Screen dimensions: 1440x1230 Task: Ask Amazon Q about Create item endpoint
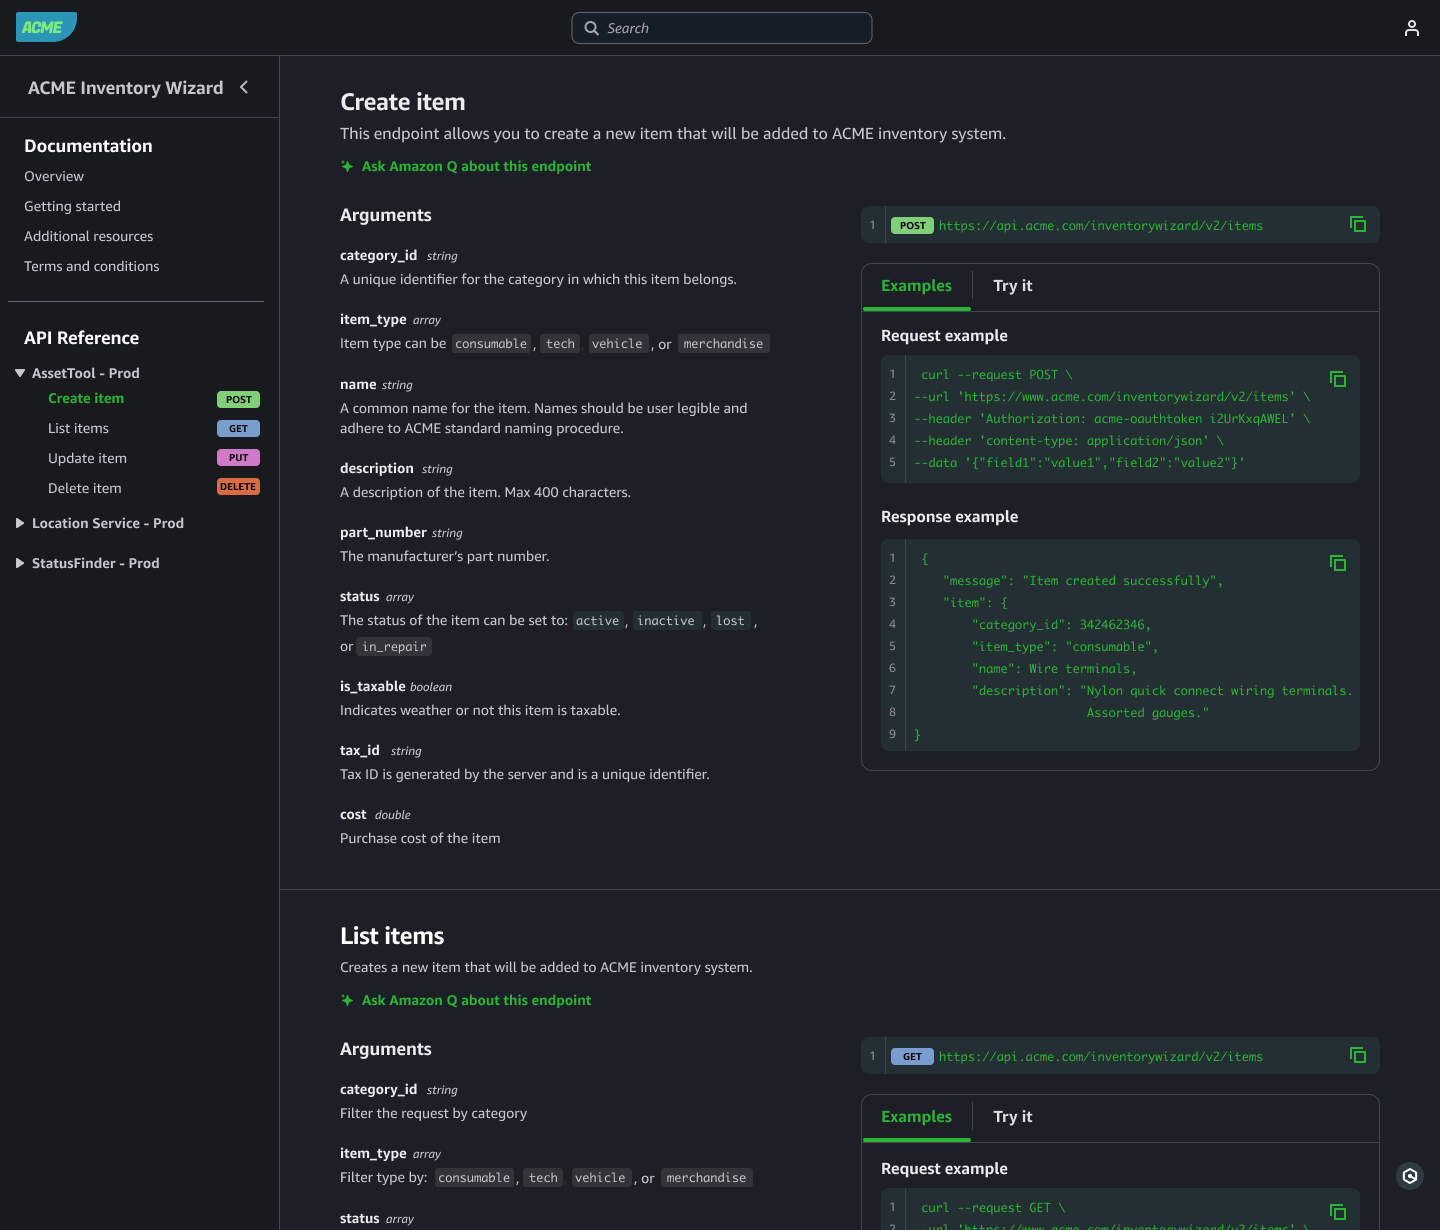[476, 166]
